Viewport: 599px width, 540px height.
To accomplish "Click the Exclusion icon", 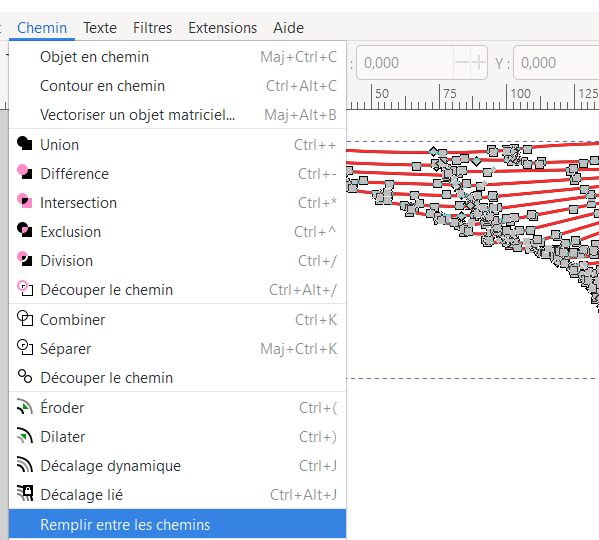I will pyautogui.click(x=25, y=230).
